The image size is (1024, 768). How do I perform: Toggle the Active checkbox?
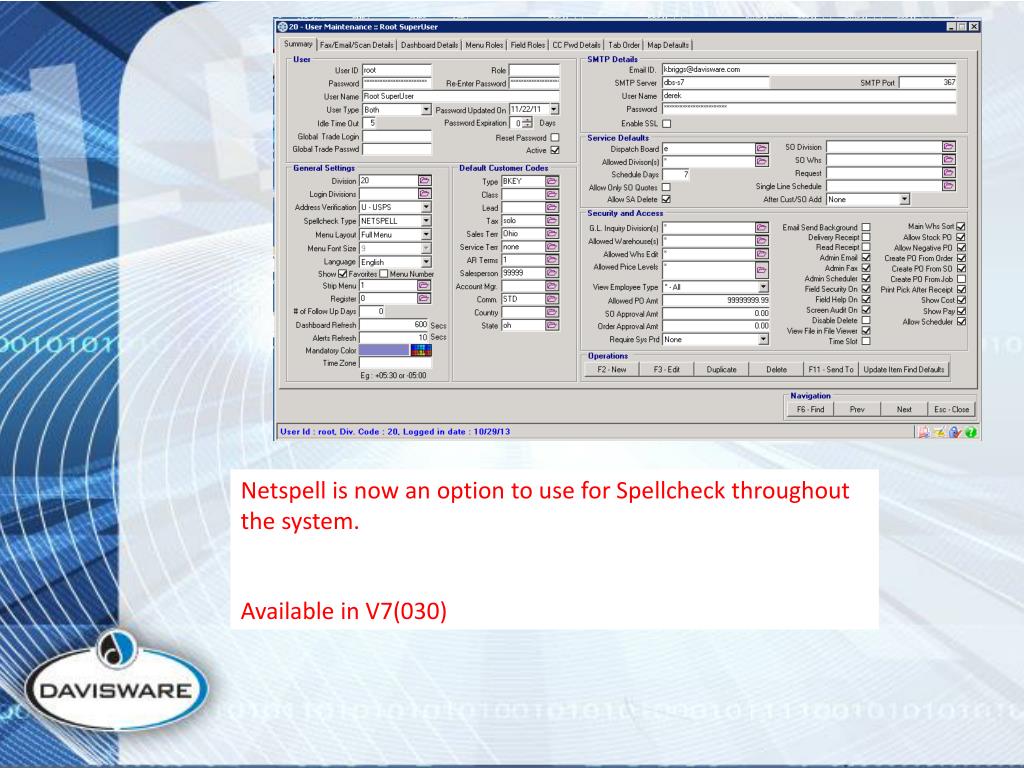pyautogui.click(x=555, y=150)
